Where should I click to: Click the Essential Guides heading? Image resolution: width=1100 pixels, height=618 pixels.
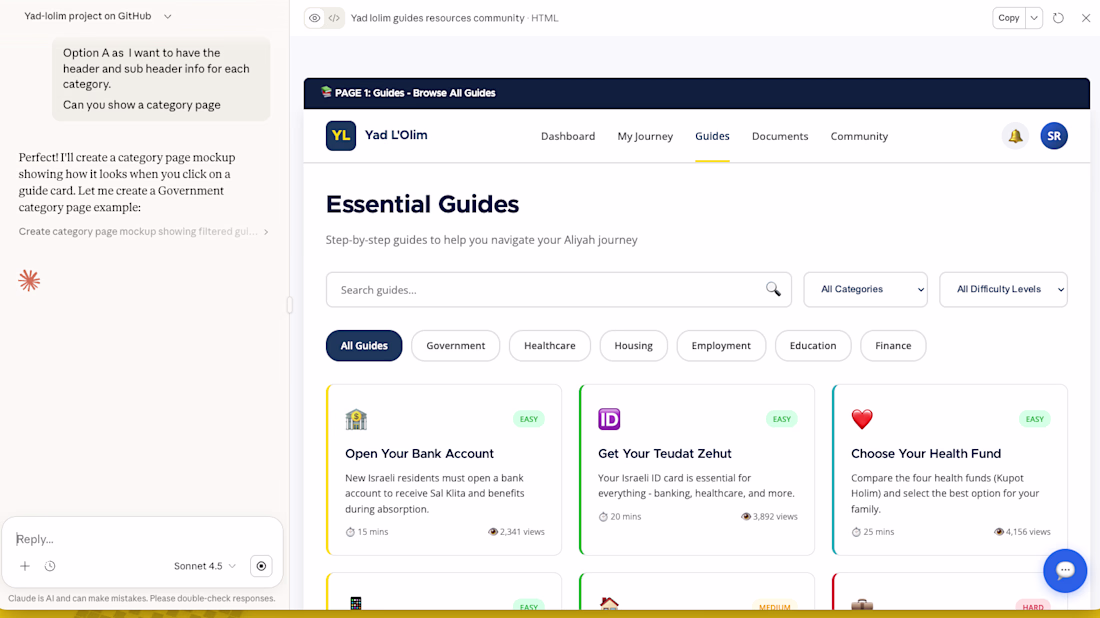pos(422,204)
